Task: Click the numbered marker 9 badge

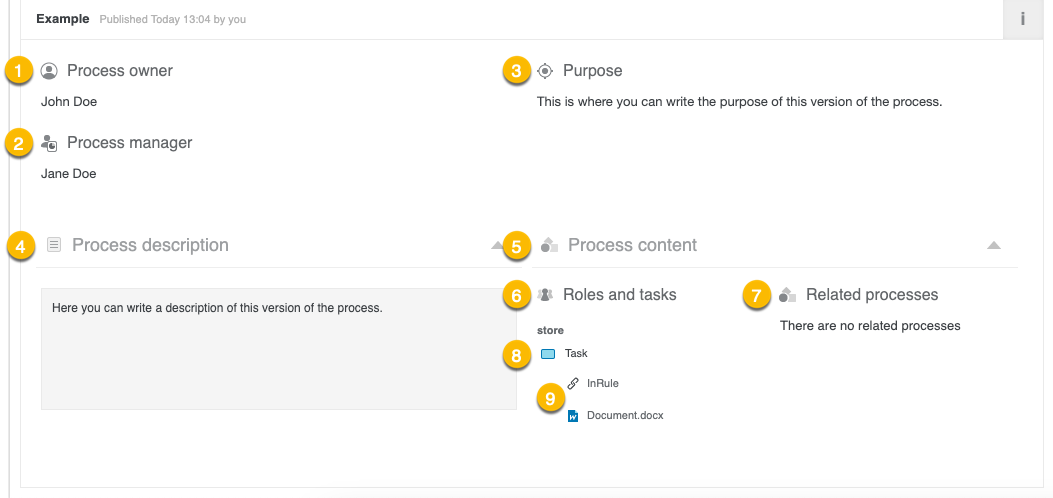Action: (x=549, y=398)
